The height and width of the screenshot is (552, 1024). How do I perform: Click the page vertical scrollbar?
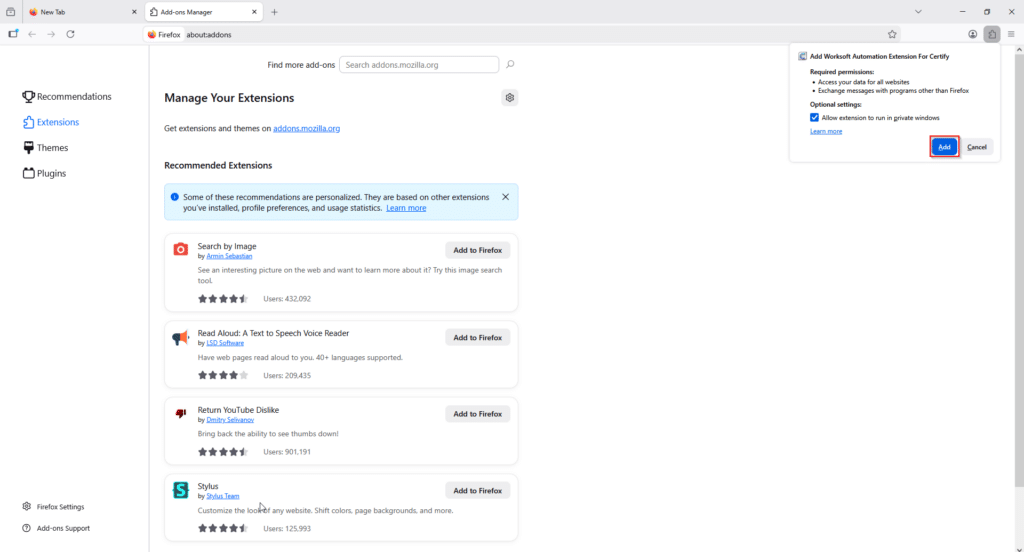[x=1019, y=271]
